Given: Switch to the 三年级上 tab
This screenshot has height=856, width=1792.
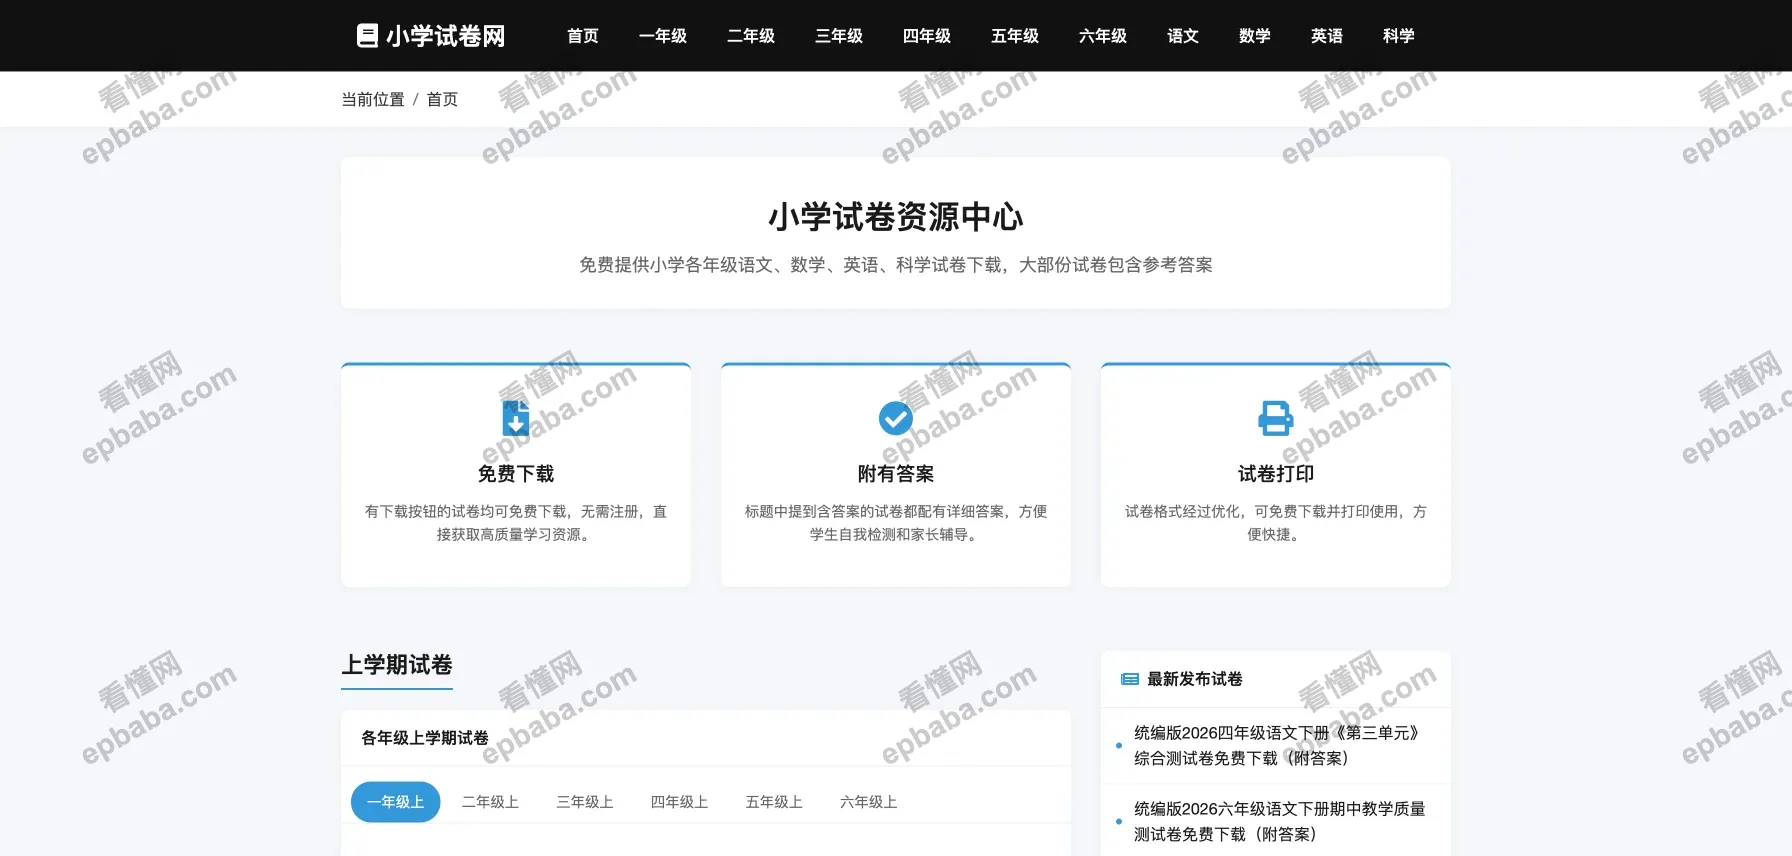Looking at the screenshot, I should (x=585, y=802).
